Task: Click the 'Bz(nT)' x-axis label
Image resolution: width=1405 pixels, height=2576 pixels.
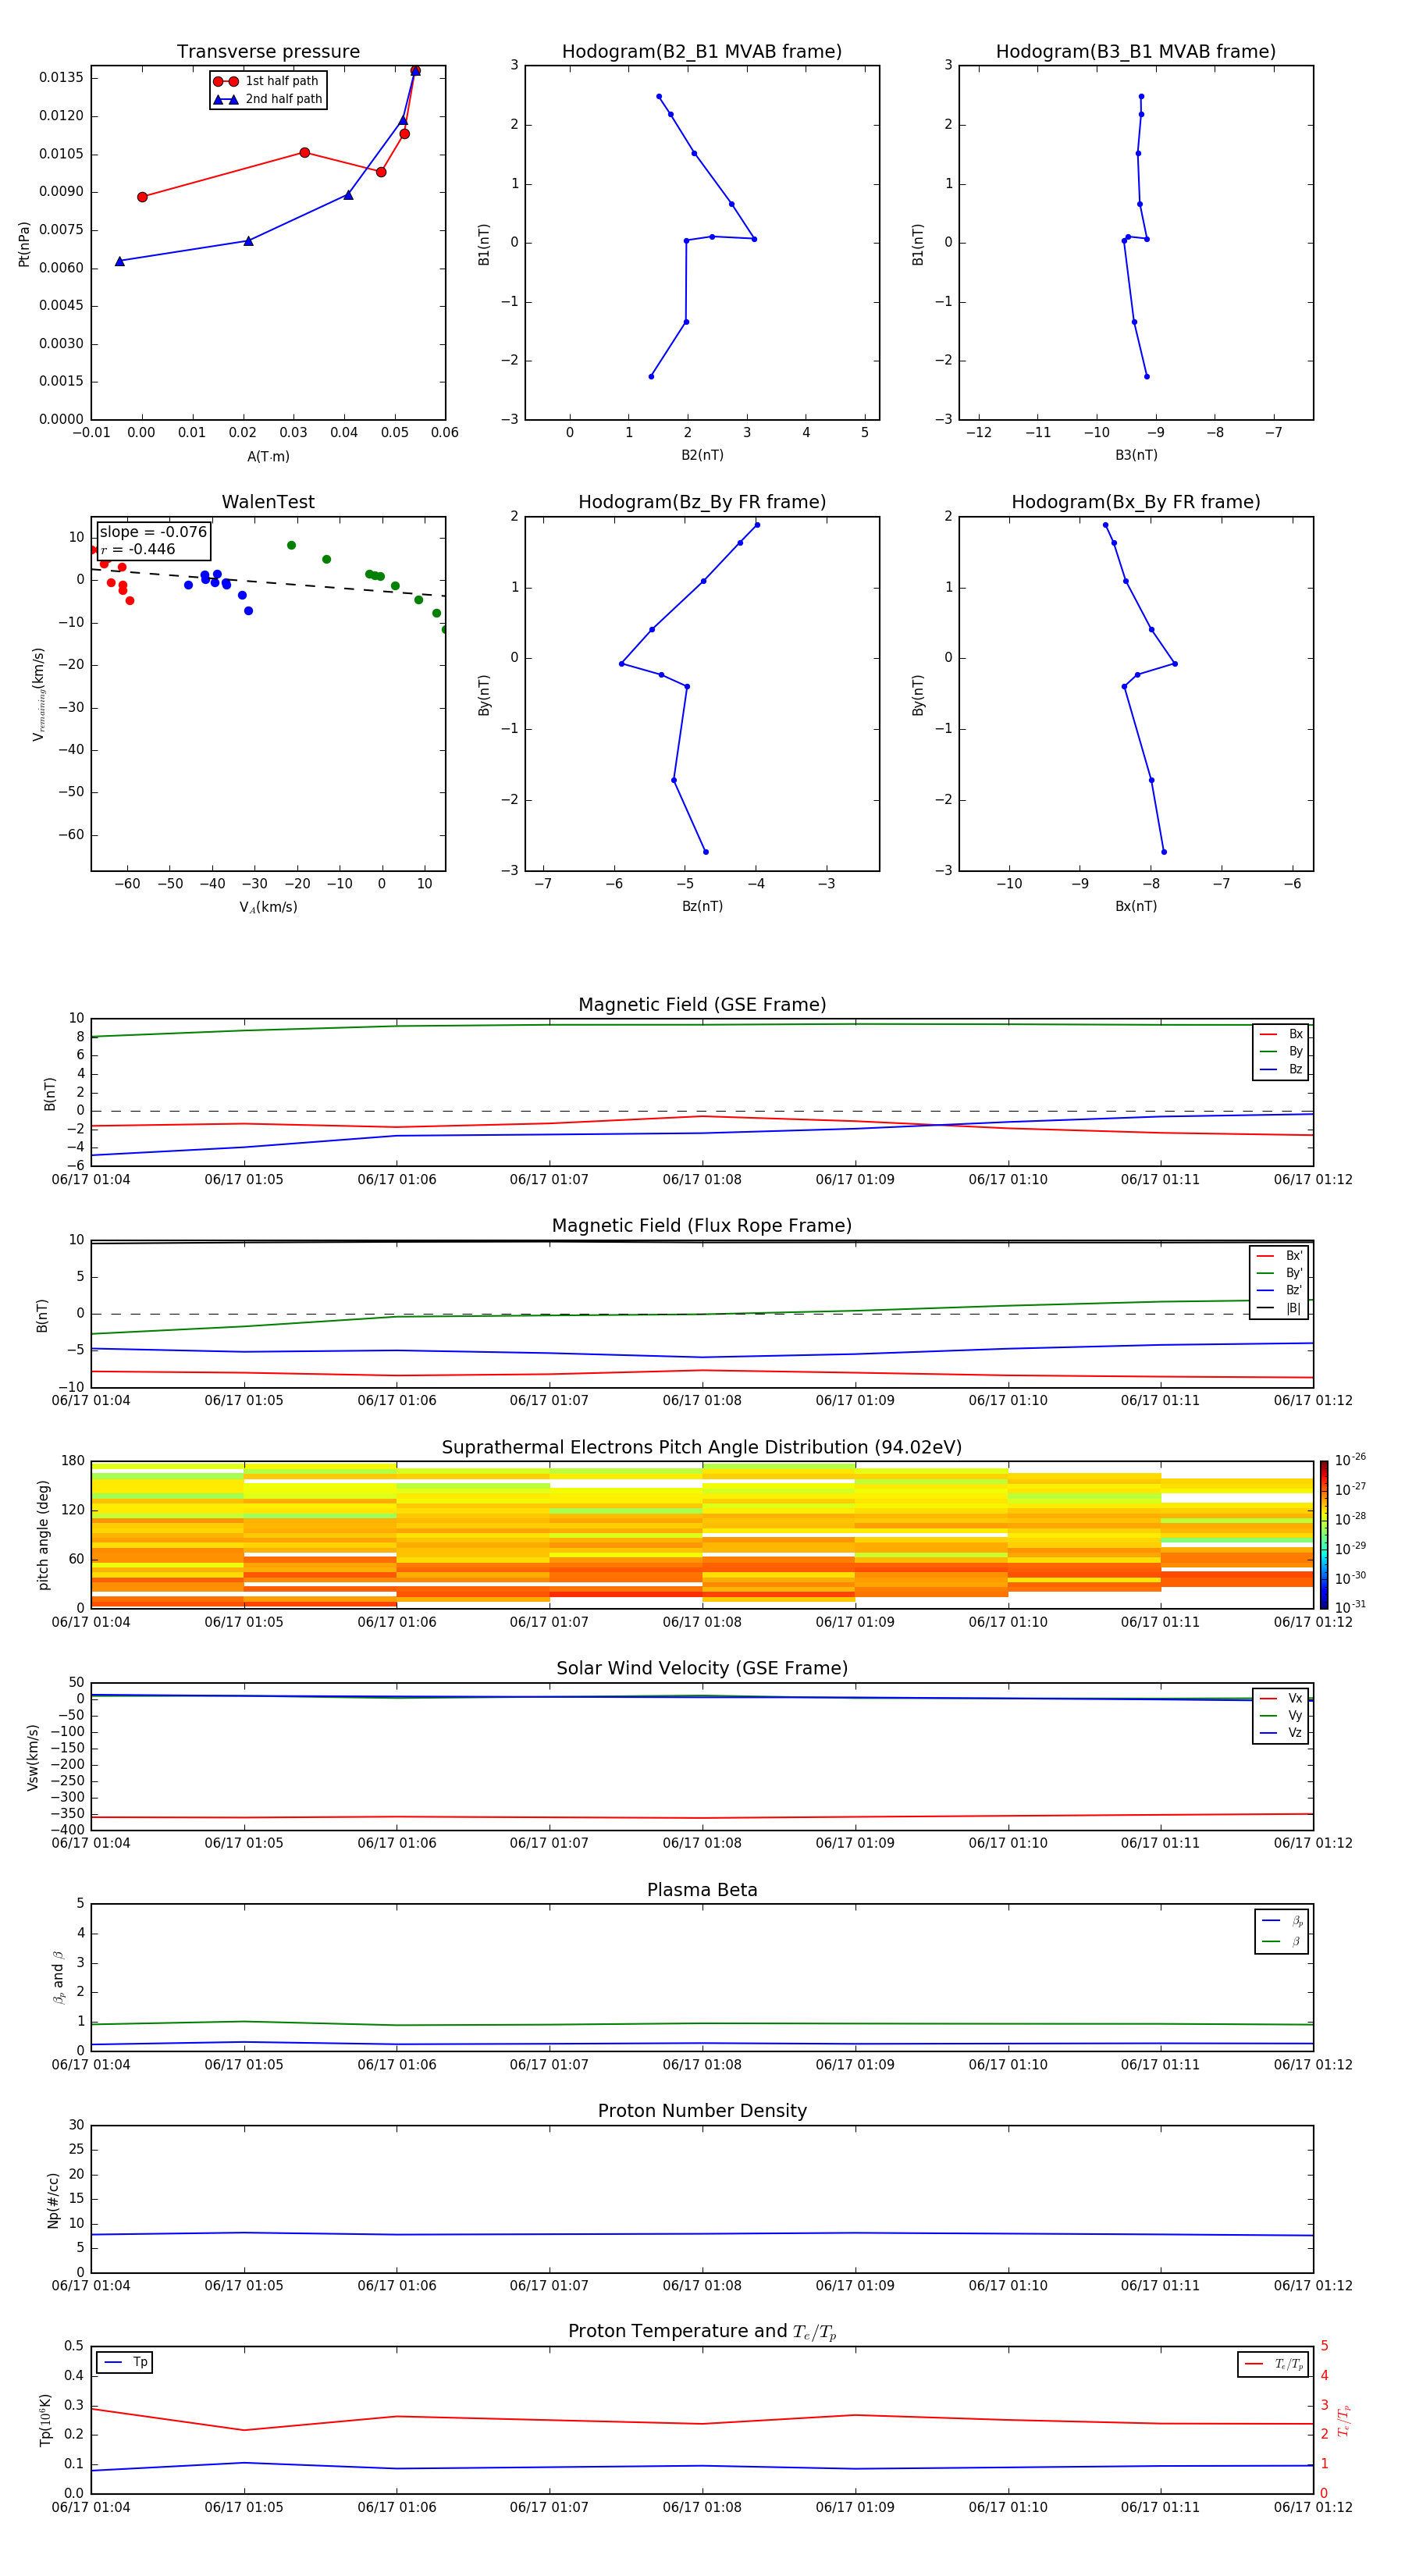Action: click(x=702, y=906)
